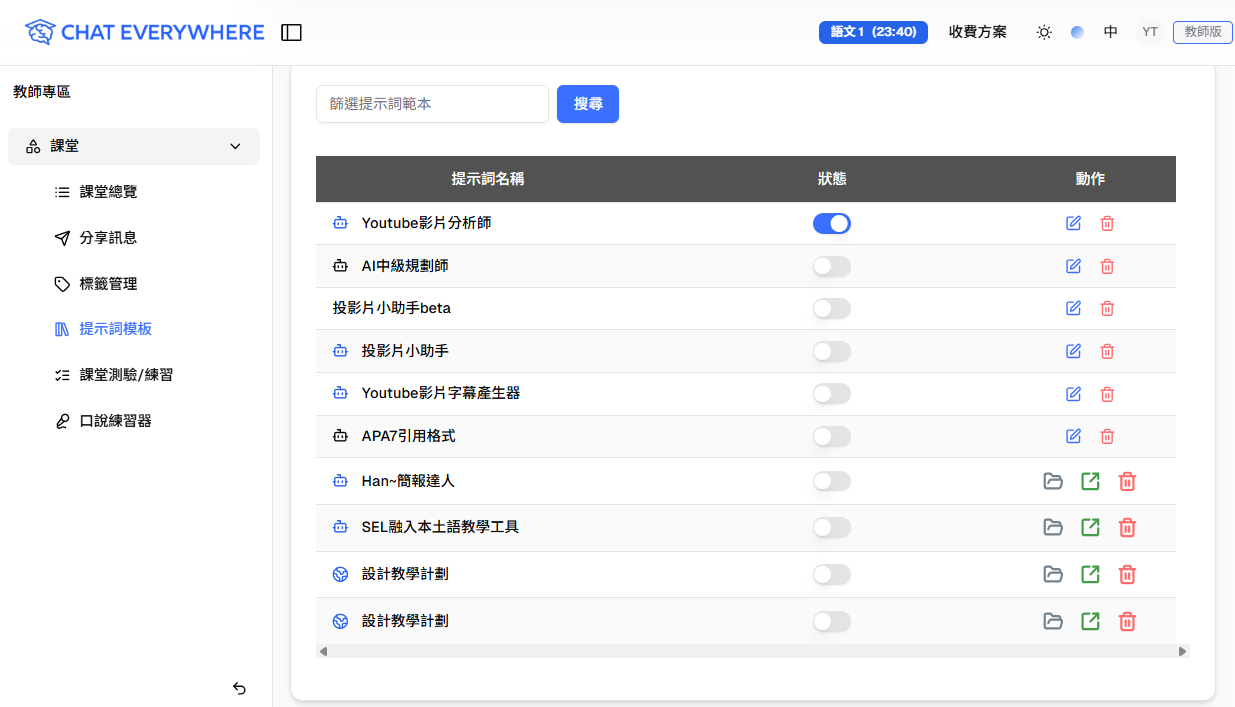Switch to light theme sun icon
1235x707 pixels.
coord(1044,32)
